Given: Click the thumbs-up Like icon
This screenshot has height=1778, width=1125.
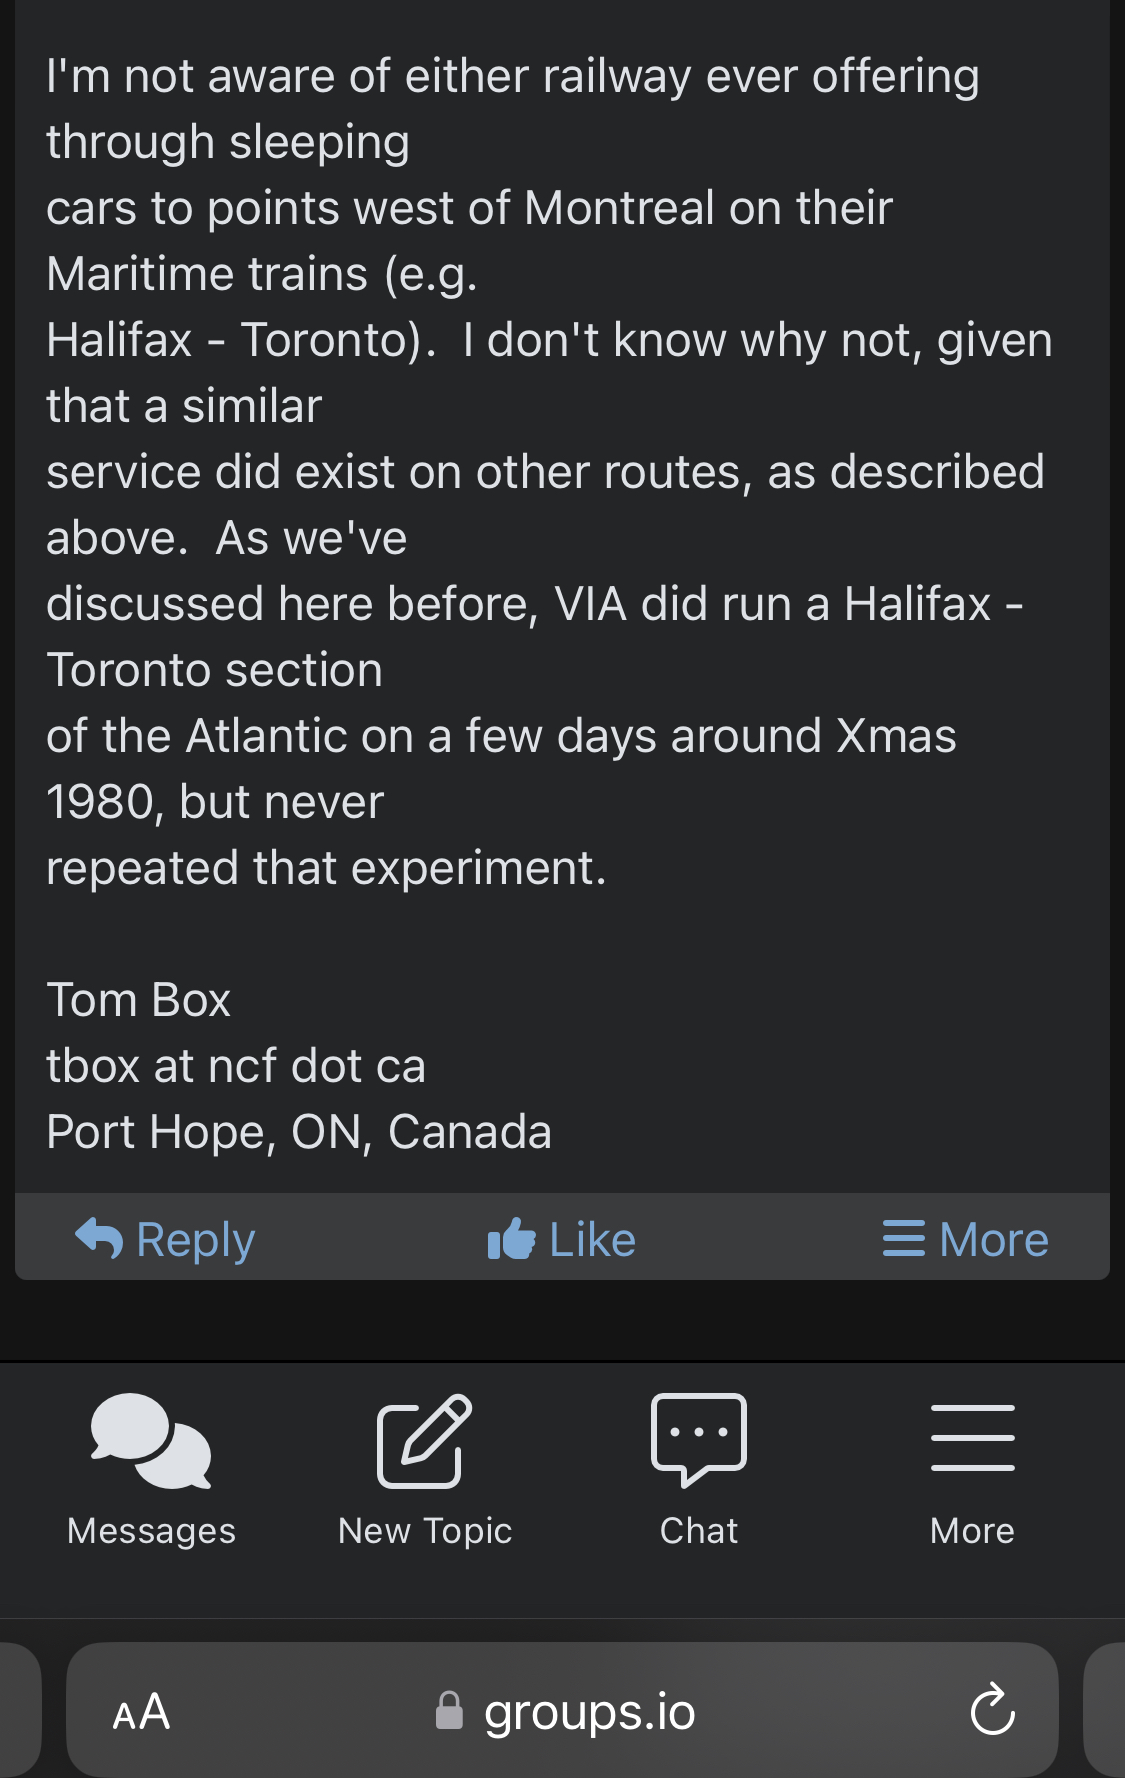Looking at the screenshot, I should 511,1239.
